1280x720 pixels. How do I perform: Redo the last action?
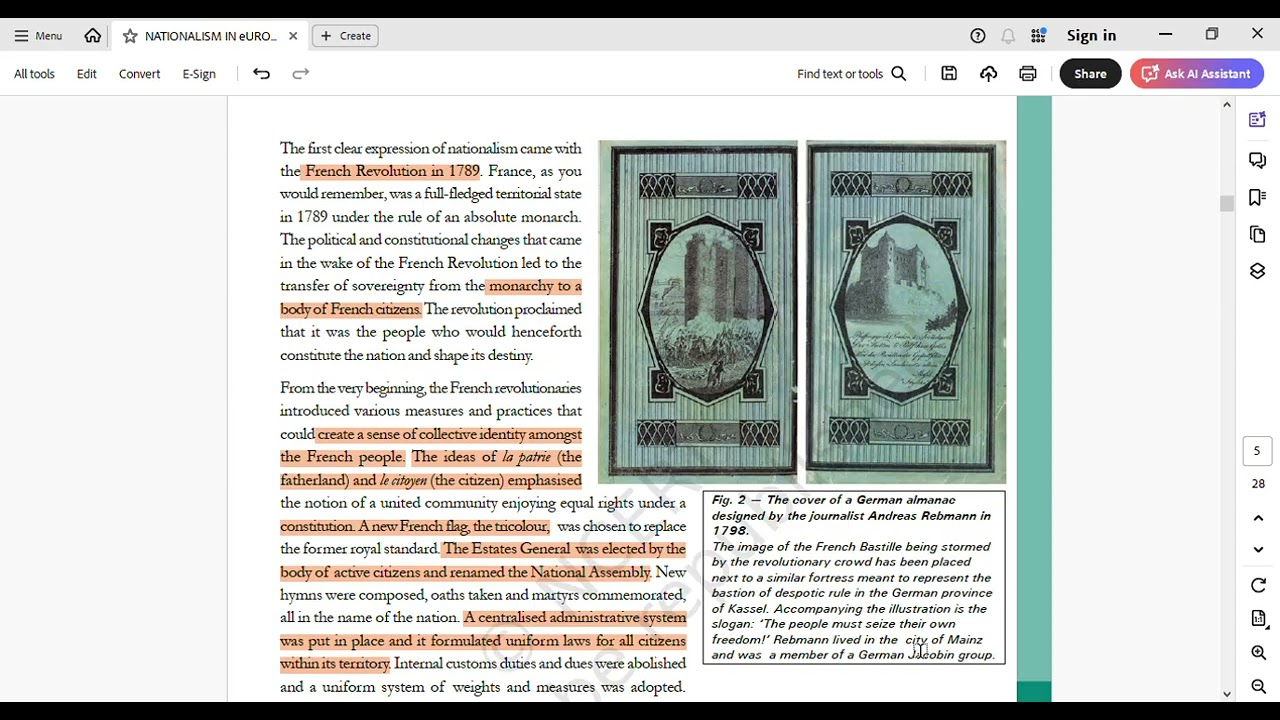click(x=301, y=74)
